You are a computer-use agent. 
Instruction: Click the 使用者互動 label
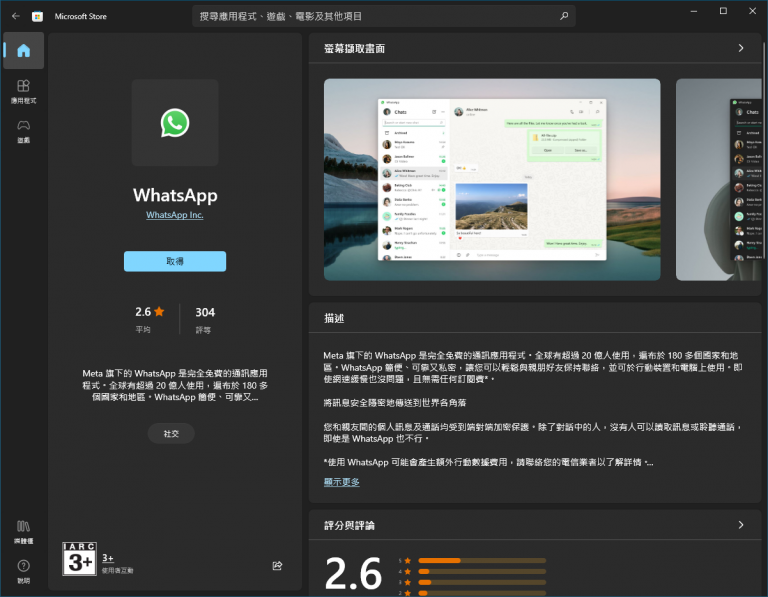coord(118,571)
